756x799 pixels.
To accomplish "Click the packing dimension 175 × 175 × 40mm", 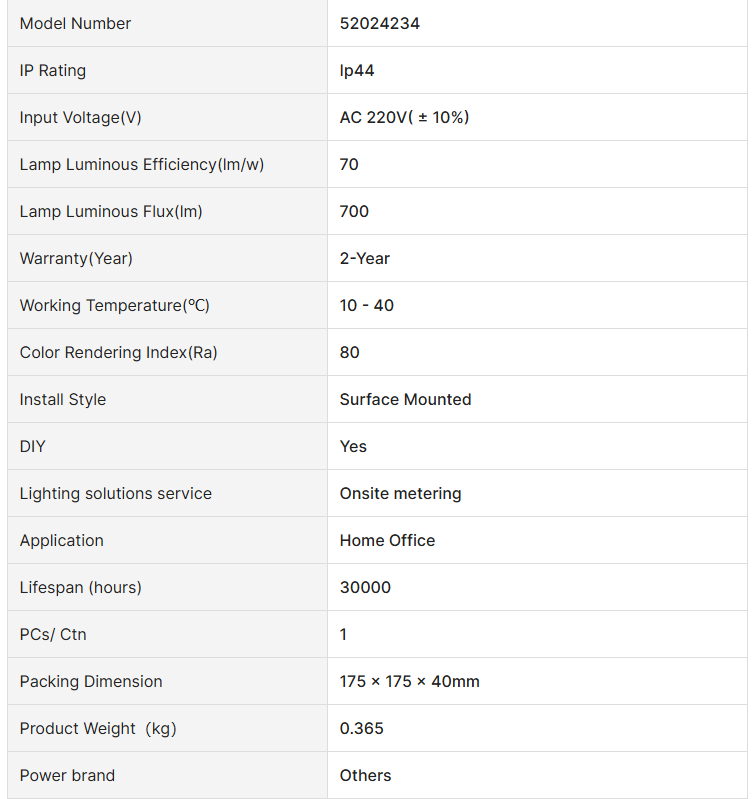I will [x=409, y=682].
